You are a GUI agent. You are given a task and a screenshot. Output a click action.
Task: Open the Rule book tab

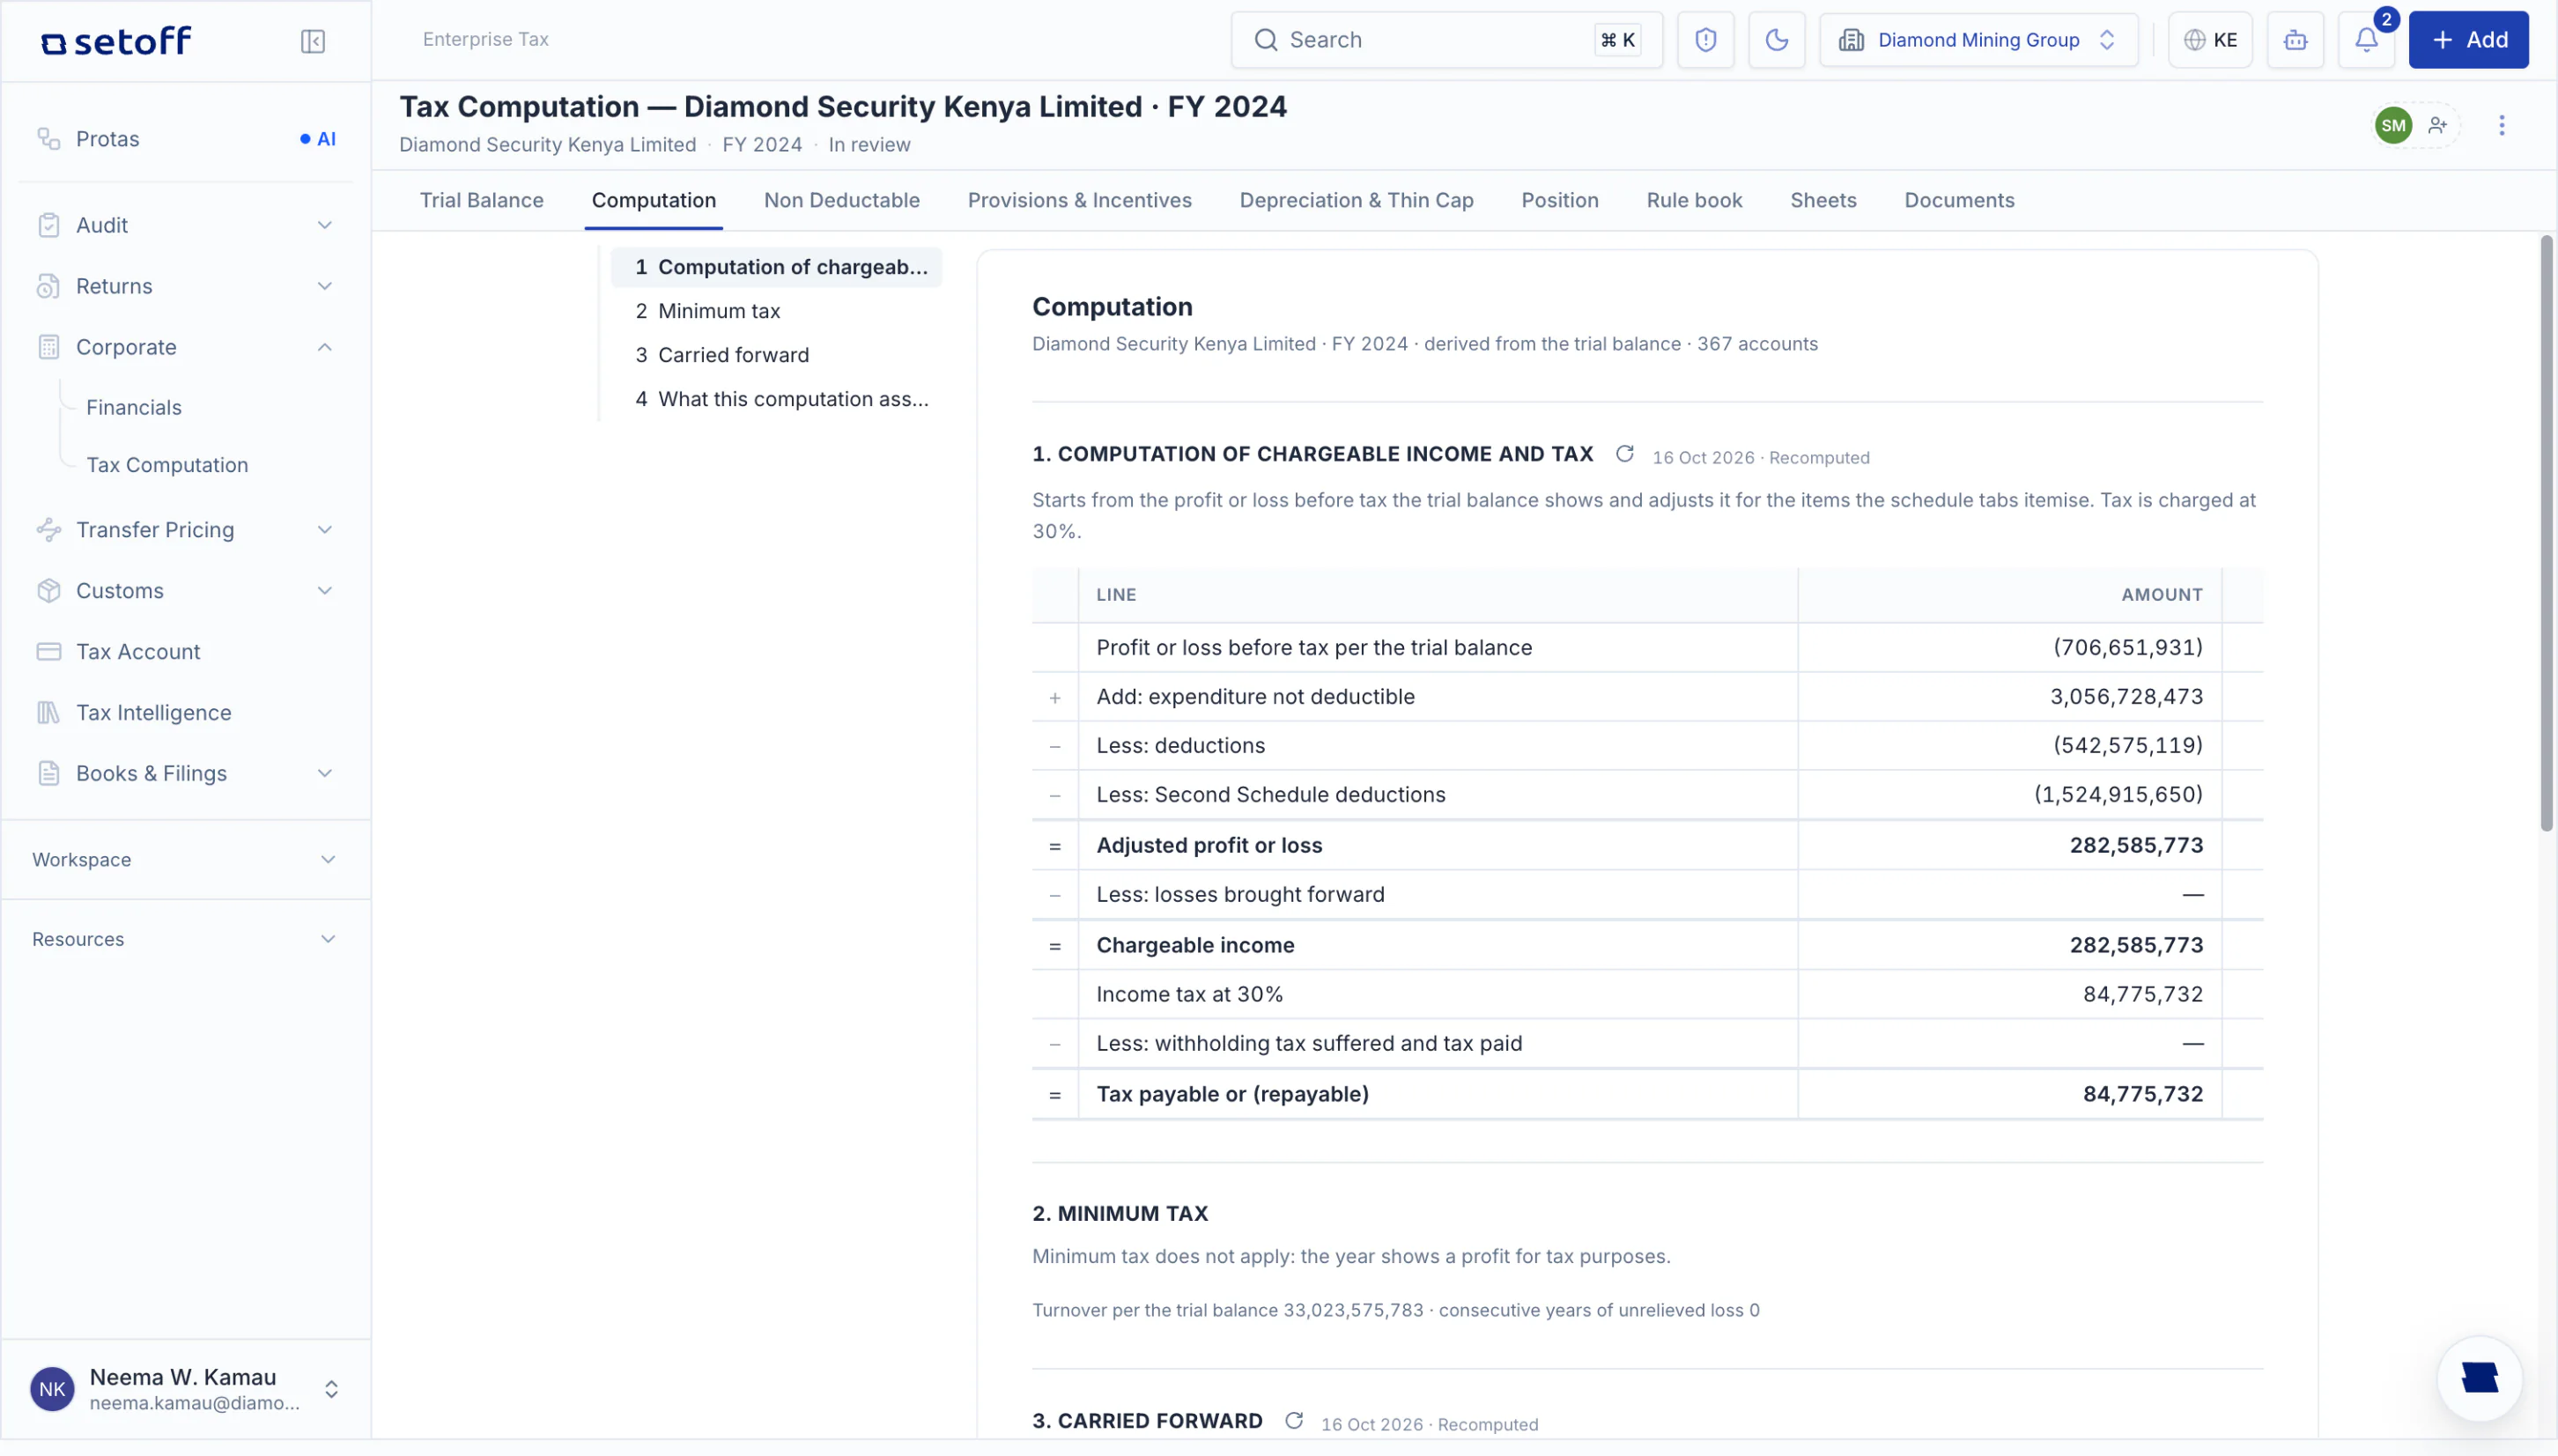[x=1694, y=201]
